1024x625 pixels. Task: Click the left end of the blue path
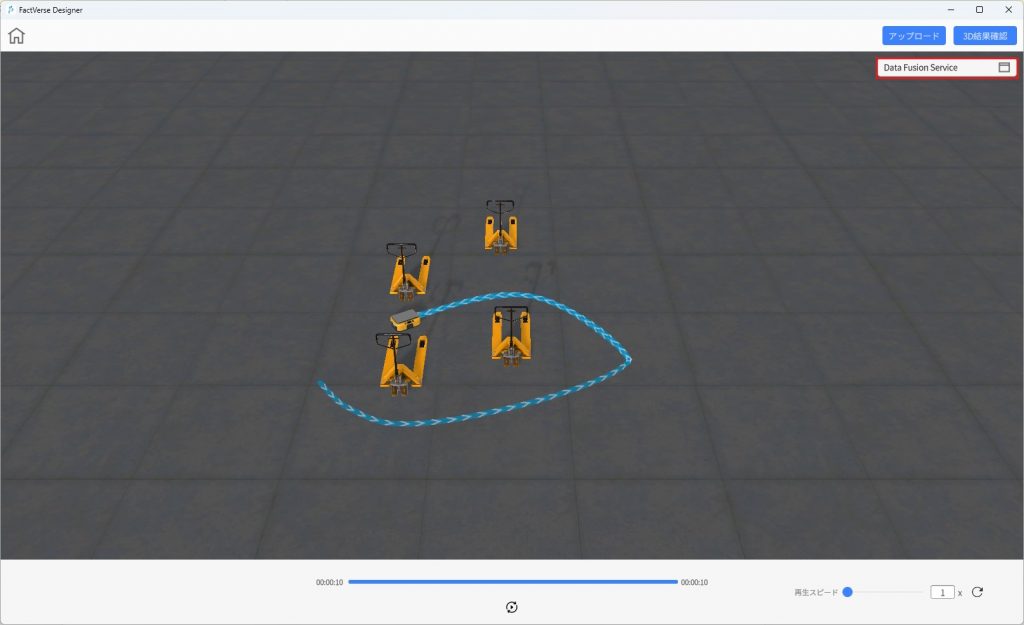tap(320, 383)
